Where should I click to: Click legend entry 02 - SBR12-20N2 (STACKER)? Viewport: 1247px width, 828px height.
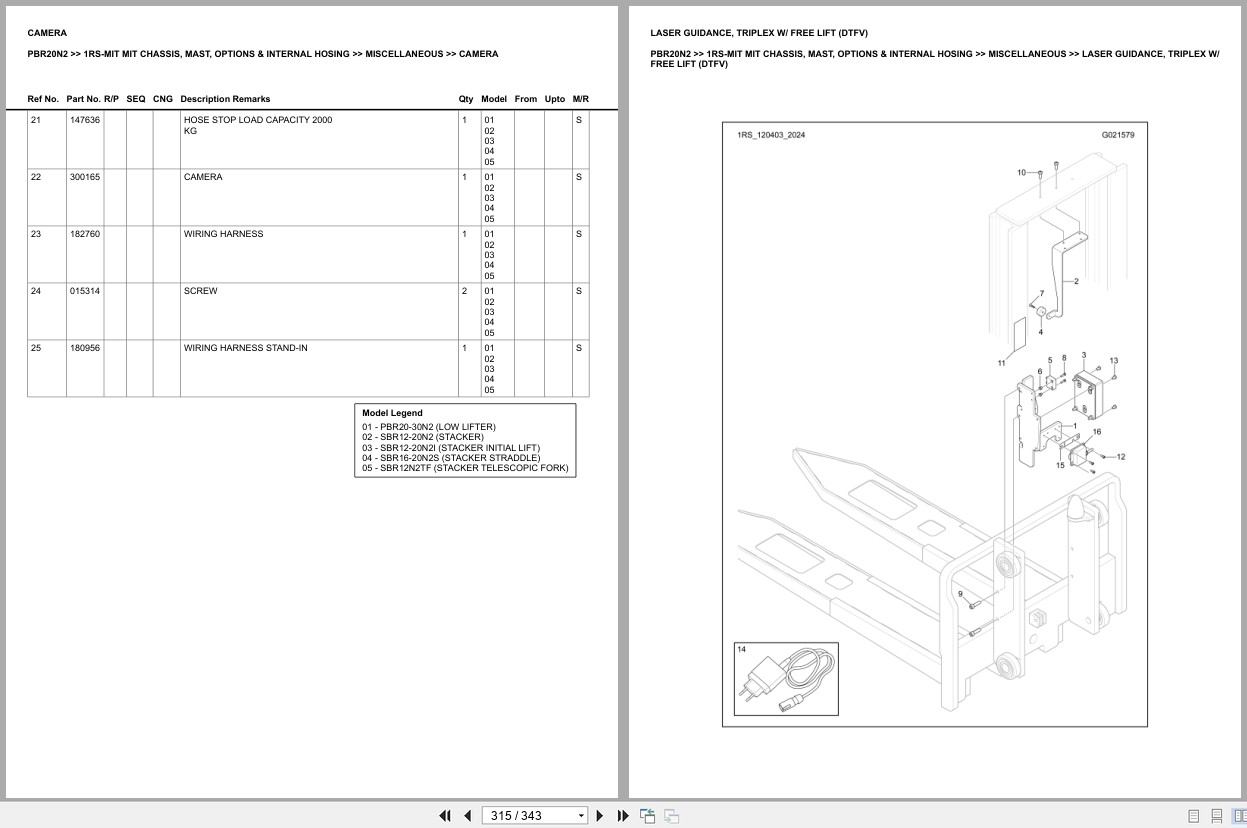click(423, 437)
